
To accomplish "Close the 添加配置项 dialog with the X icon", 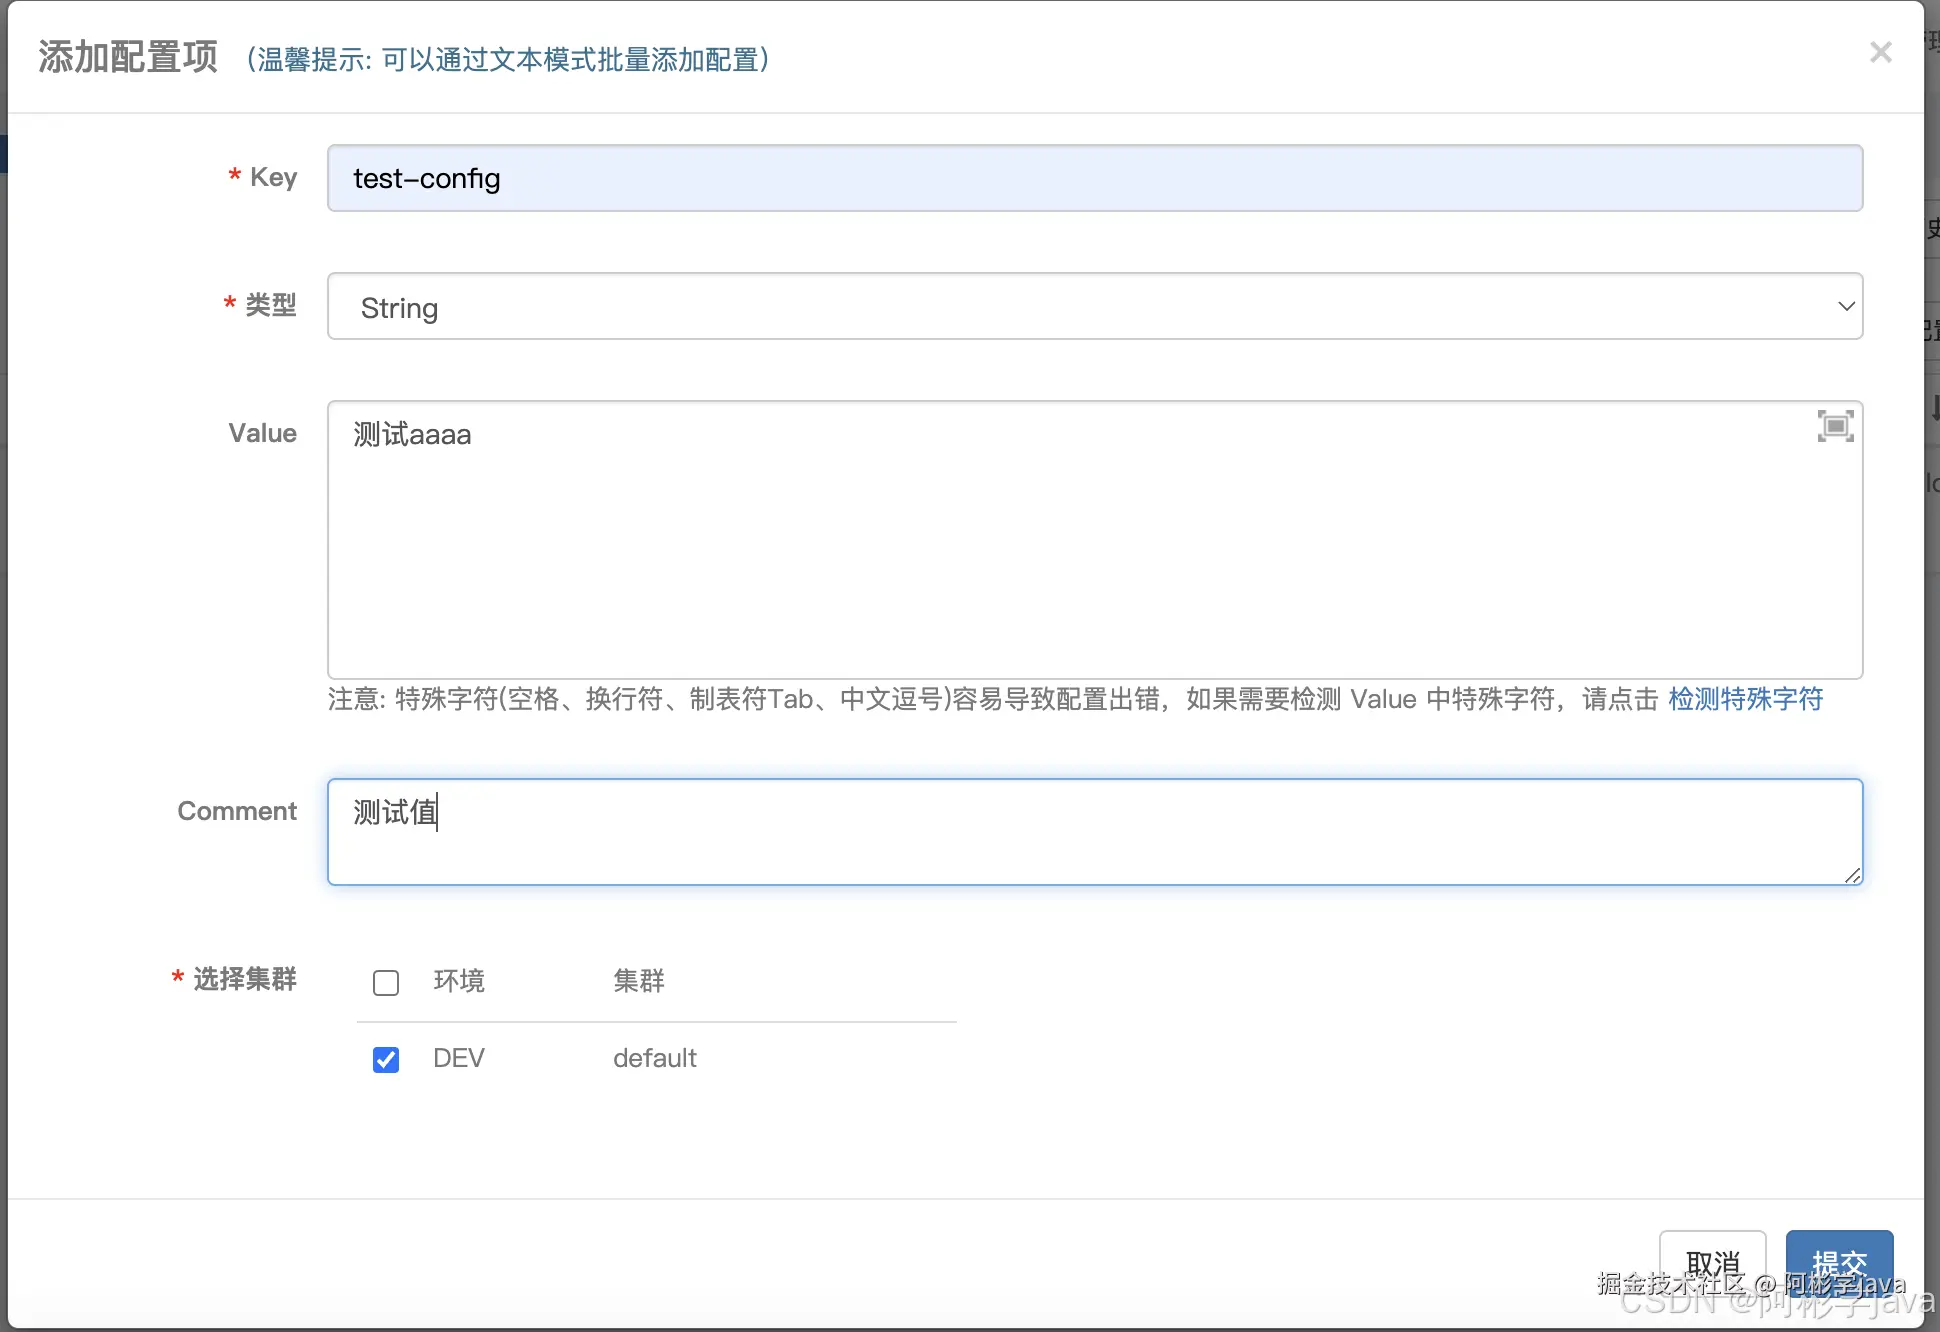I will pos(1881,52).
